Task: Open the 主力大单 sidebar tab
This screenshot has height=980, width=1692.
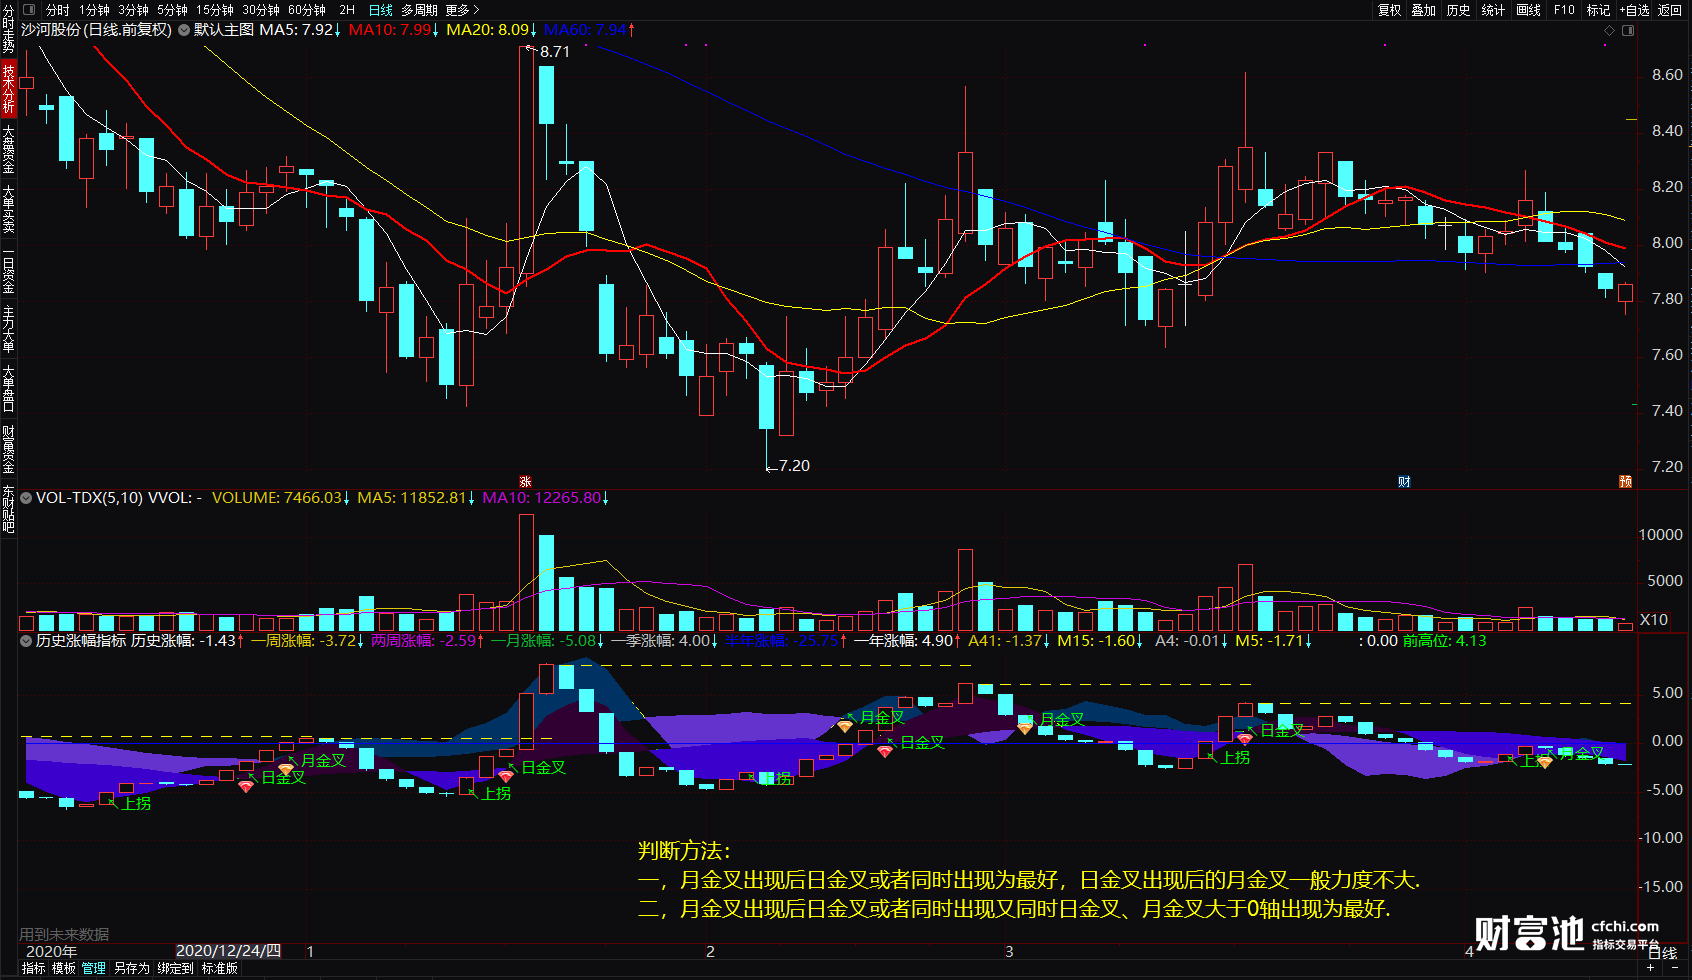Action: click(8, 328)
